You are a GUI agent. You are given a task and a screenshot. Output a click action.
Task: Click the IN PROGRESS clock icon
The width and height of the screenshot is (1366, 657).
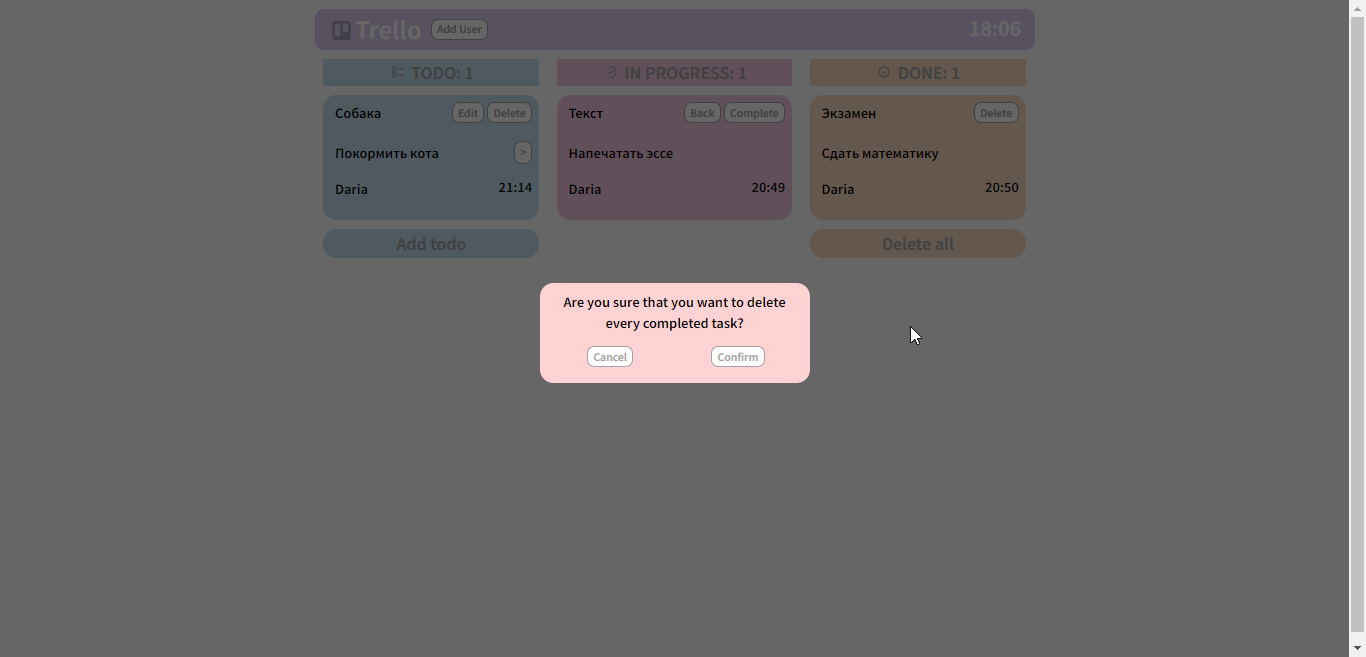[612, 72]
